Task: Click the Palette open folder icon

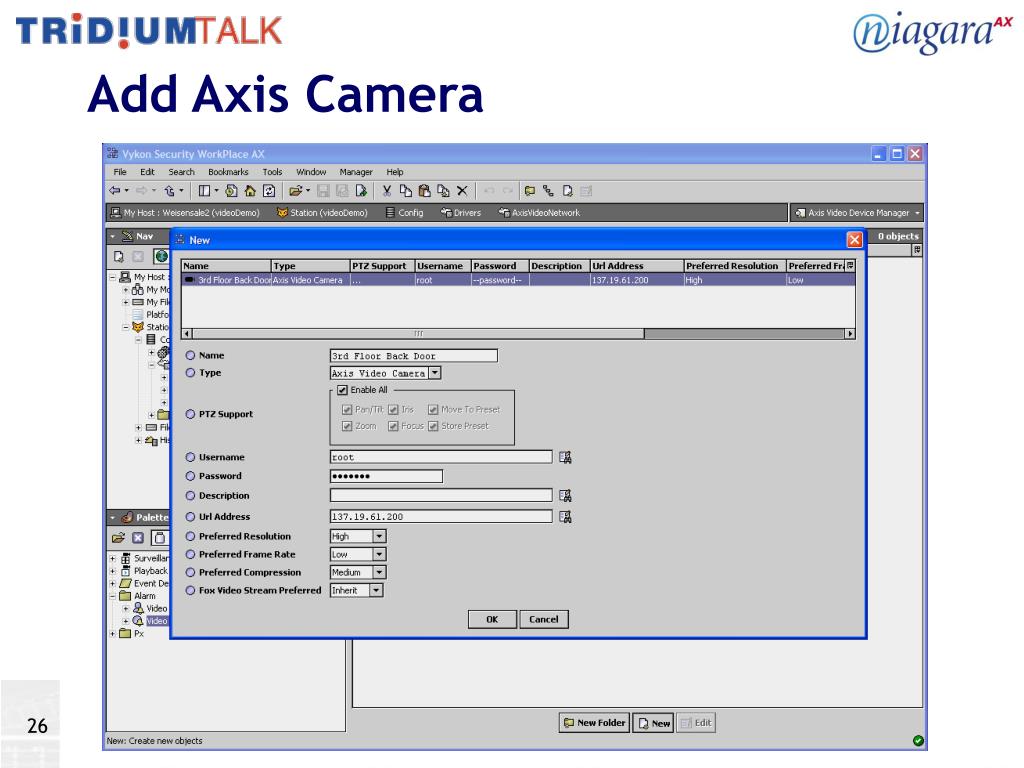Action: [118, 537]
